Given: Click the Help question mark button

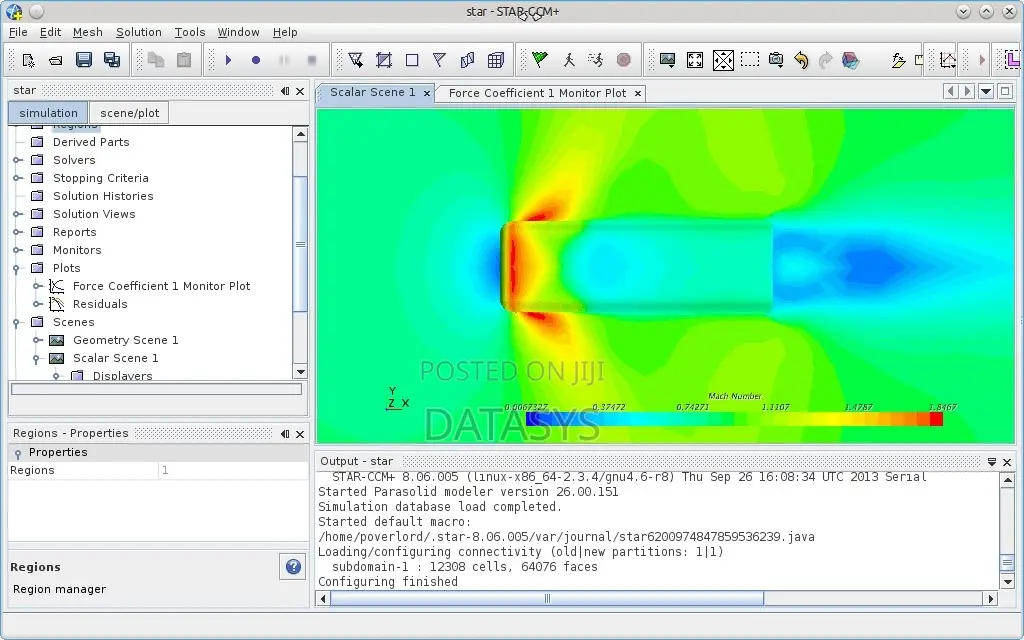Looking at the screenshot, I should click(x=293, y=567).
